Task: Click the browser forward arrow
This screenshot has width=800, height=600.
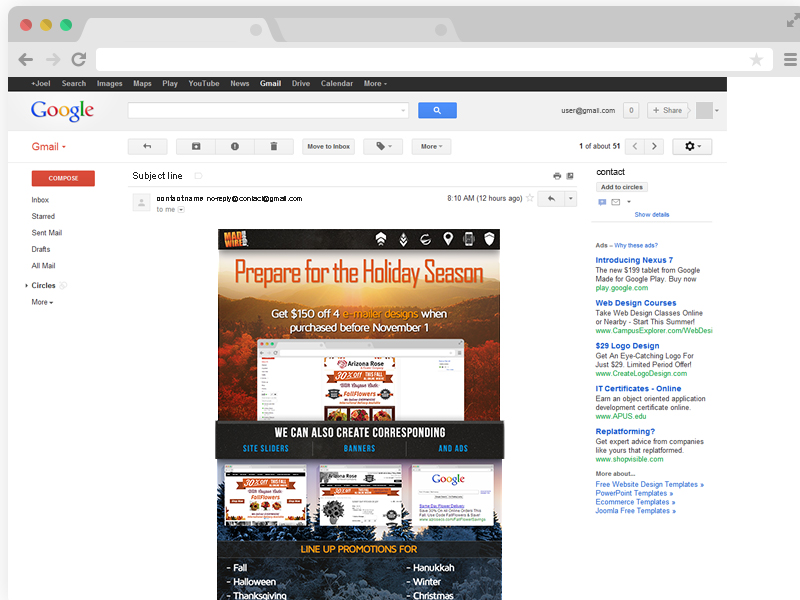Action: (53, 60)
